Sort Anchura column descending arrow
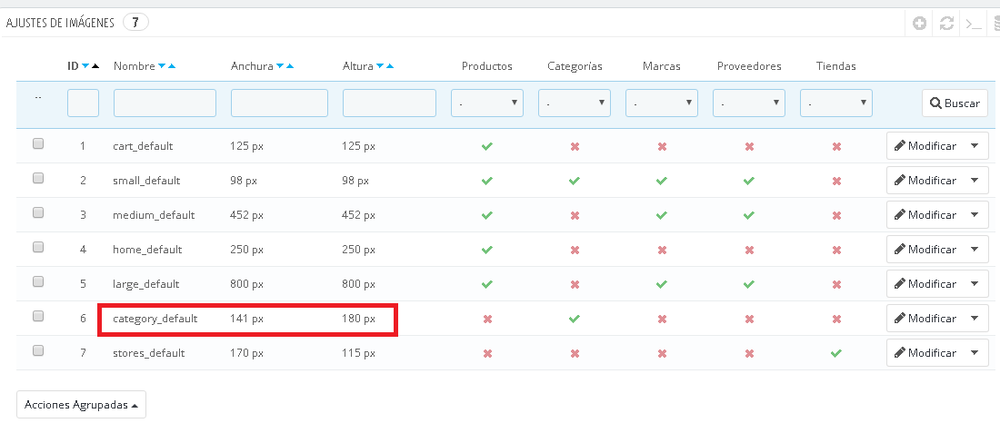 280,66
